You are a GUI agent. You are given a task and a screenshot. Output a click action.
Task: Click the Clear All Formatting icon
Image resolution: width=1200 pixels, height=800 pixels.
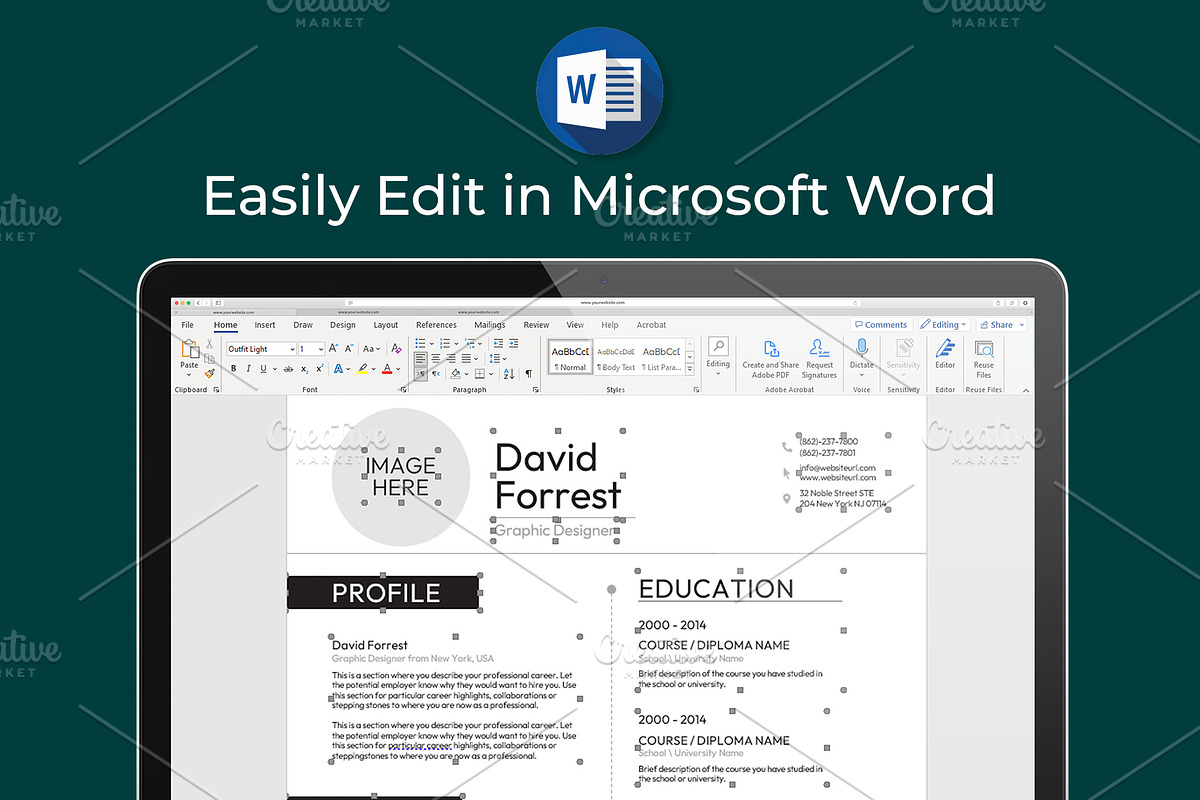pyautogui.click(x=396, y=348)
